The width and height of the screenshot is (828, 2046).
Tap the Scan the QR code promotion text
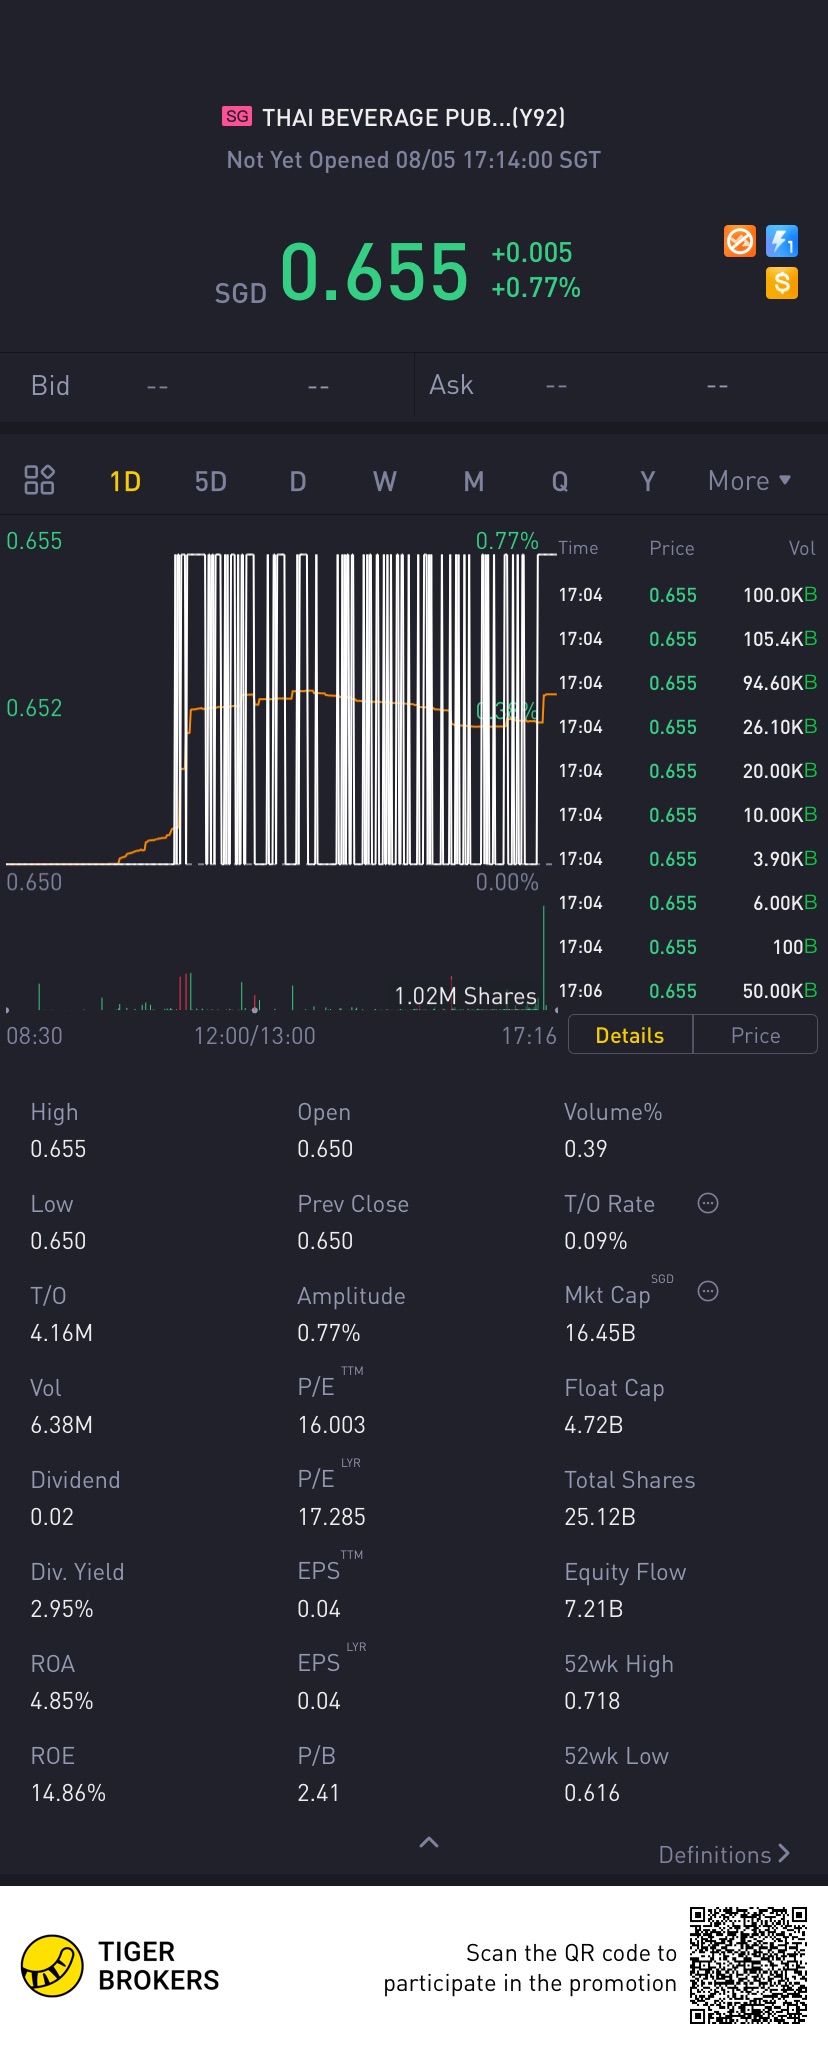click(x=530, y=1968)
